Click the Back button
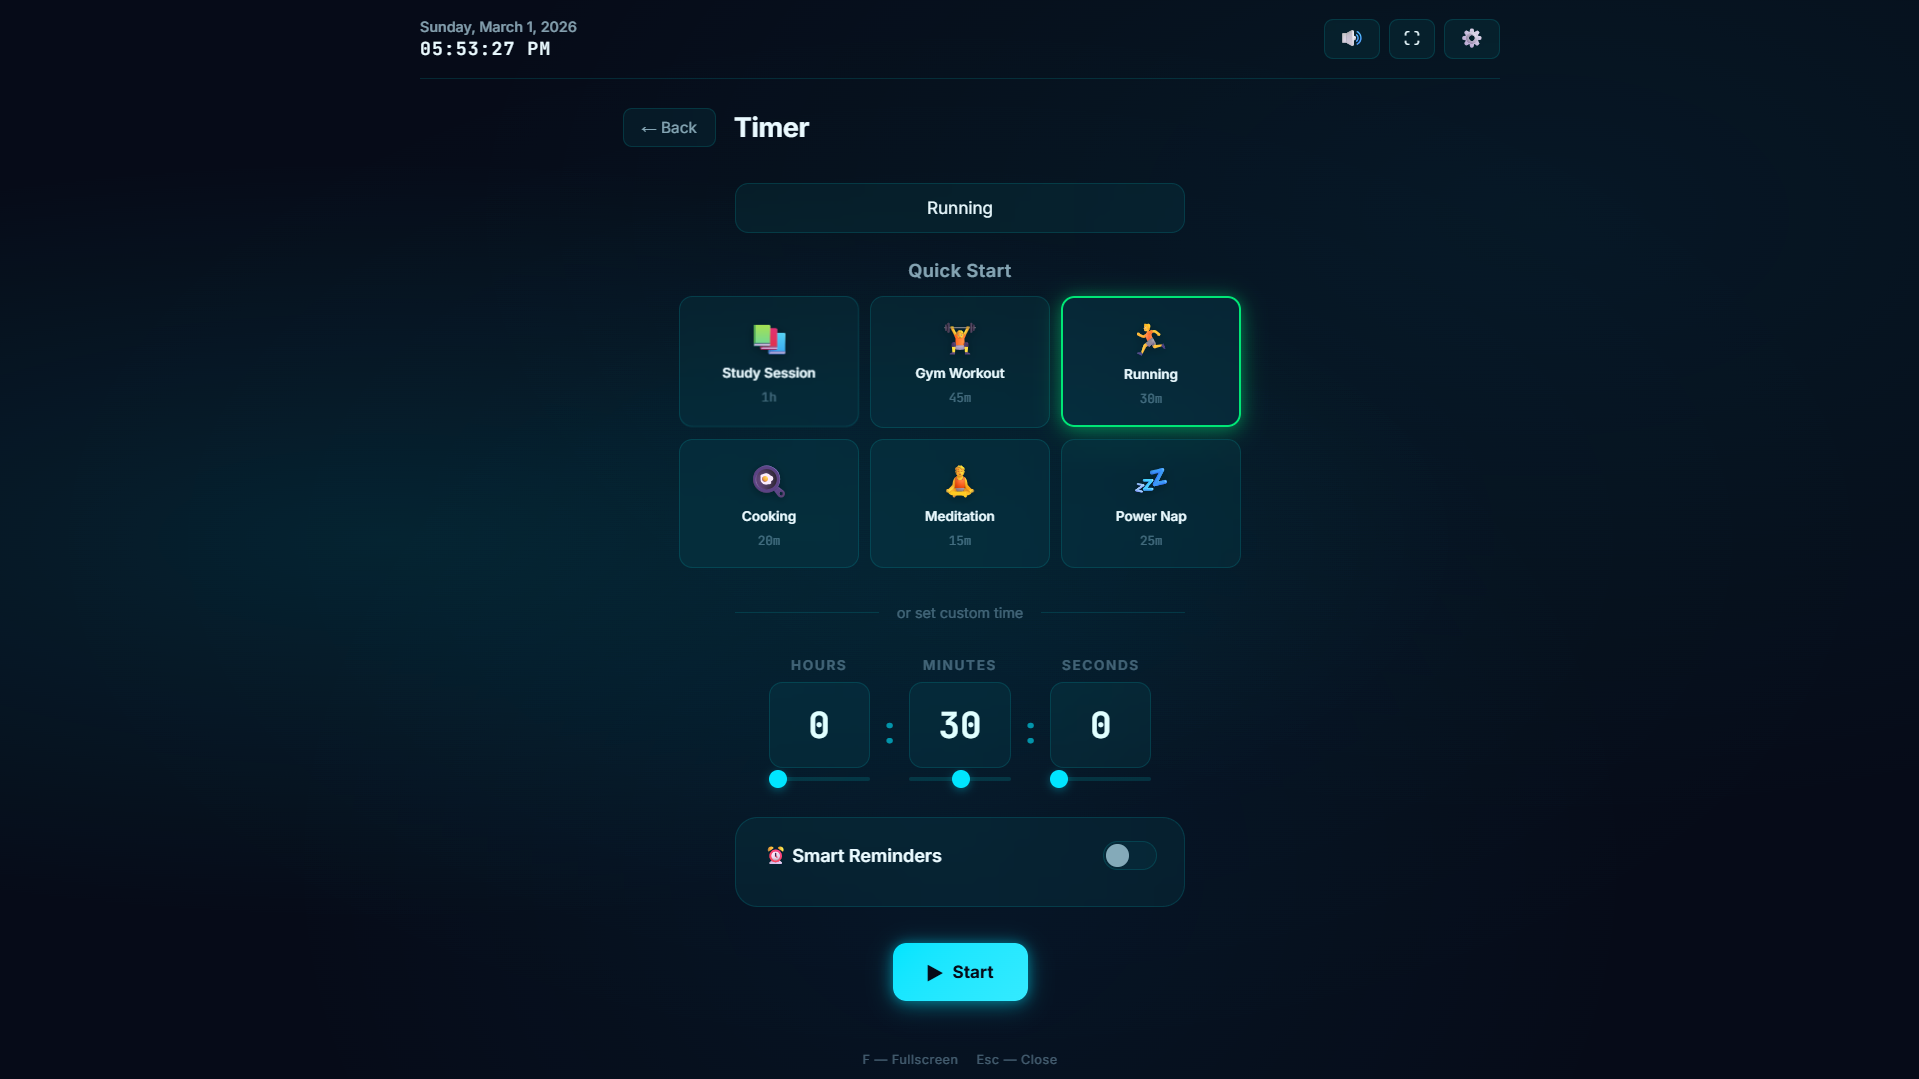Image resolution: width=1919 pixels, height=1079 pixels. pyautogui.click(x=669, y=128)
